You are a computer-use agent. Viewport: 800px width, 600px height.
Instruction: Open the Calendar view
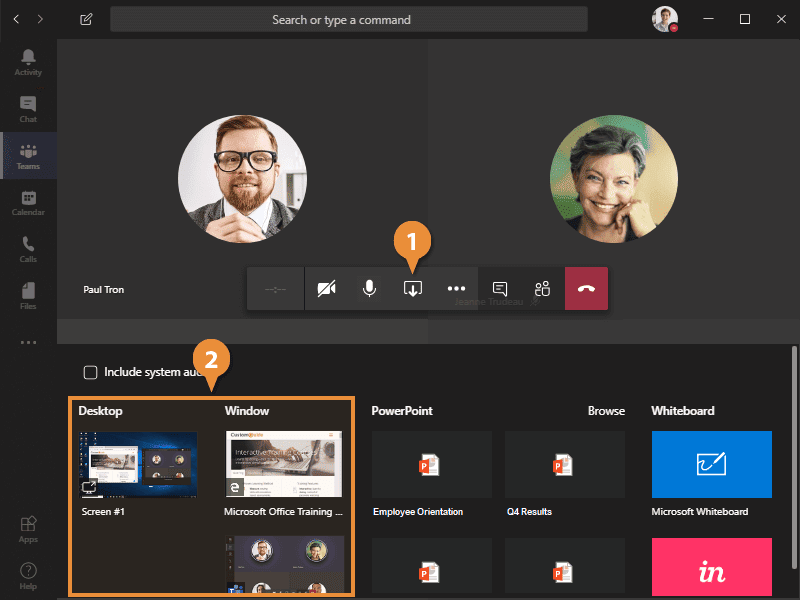pos(28,203)
